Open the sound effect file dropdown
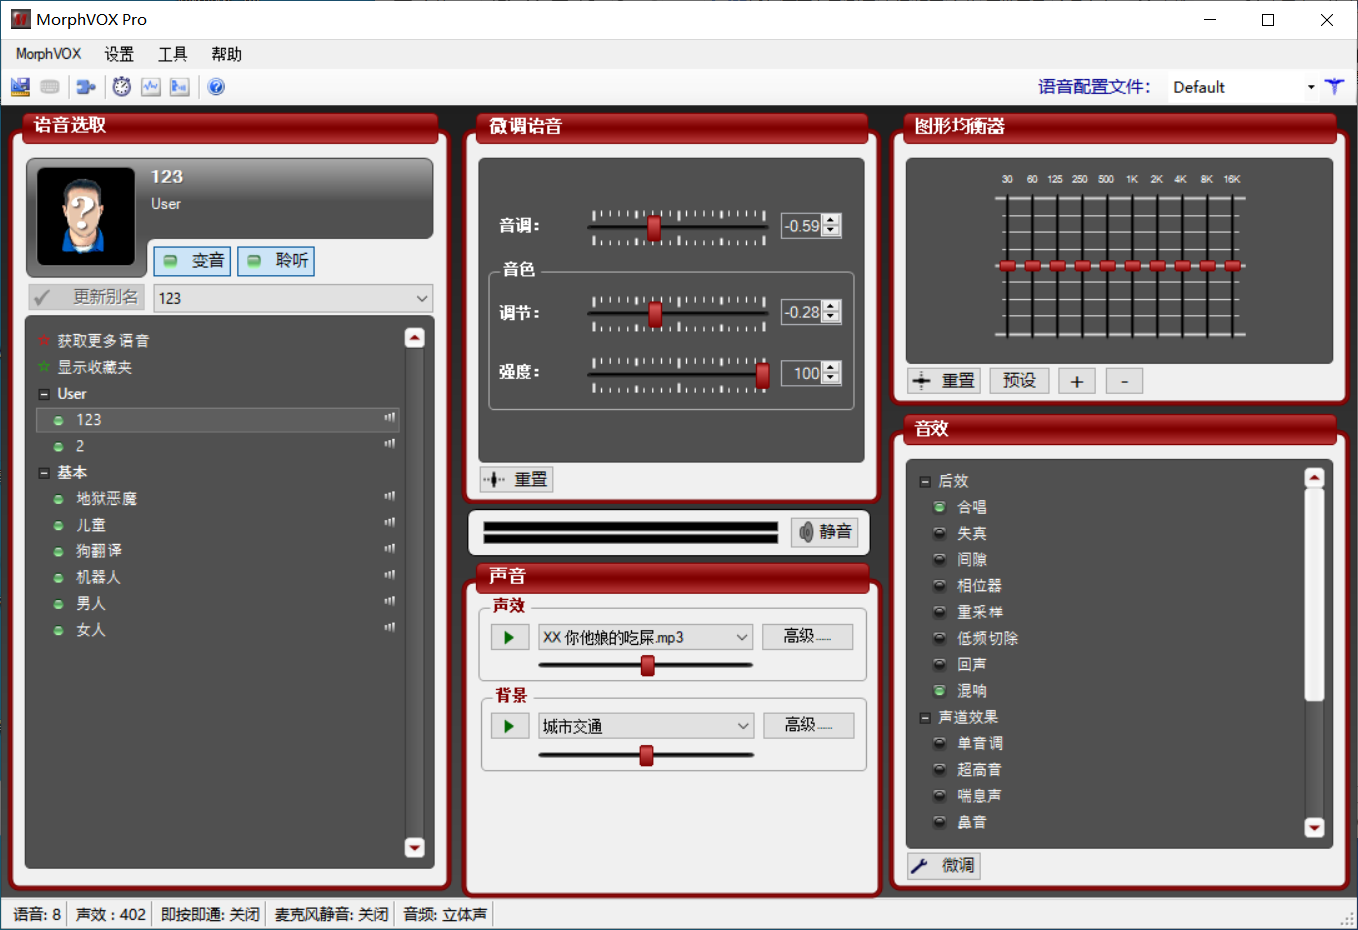The width and height of the screenshot is (1358, 930). pos(742,637)
